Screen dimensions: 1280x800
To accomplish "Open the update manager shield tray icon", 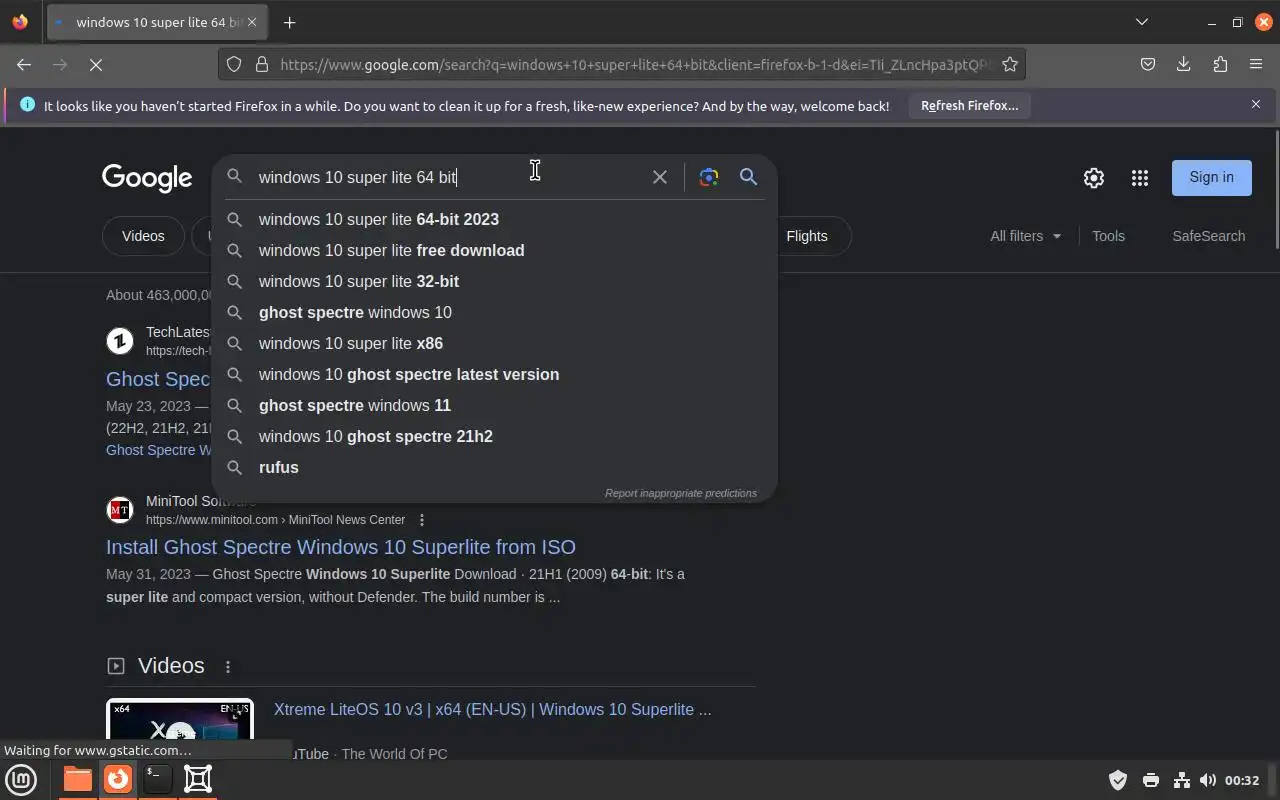I will [x=1118, y=780].
